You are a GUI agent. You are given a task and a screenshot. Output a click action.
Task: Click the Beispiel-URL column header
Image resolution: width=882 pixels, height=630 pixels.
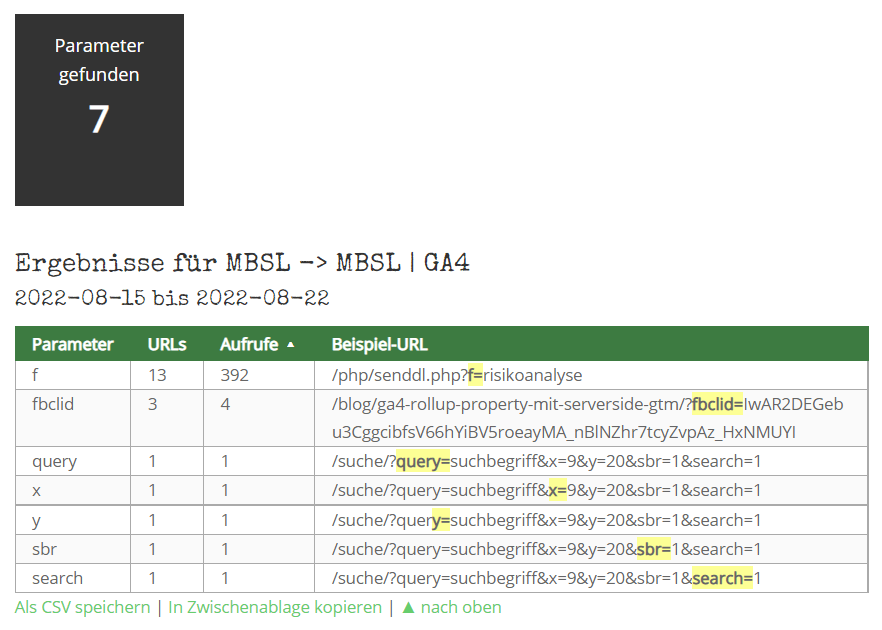click(x=379, y=345)
